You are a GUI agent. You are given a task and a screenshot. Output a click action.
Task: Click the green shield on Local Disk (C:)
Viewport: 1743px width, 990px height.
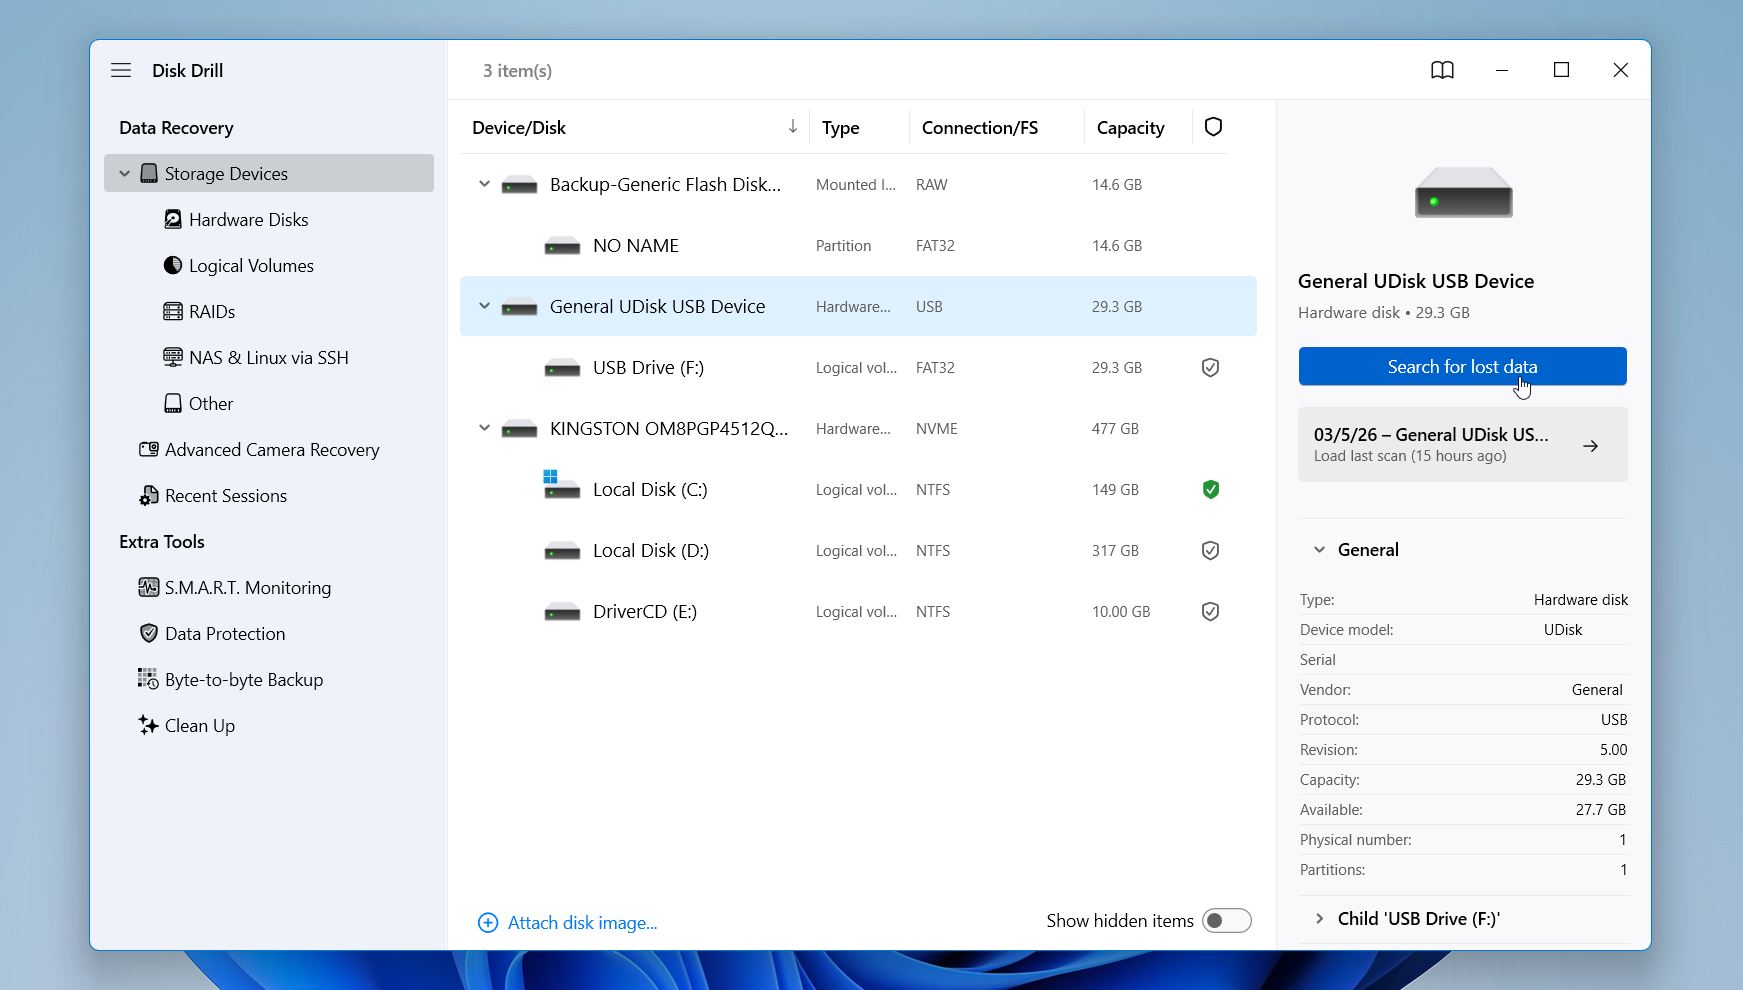click(x=1210, y=490)
